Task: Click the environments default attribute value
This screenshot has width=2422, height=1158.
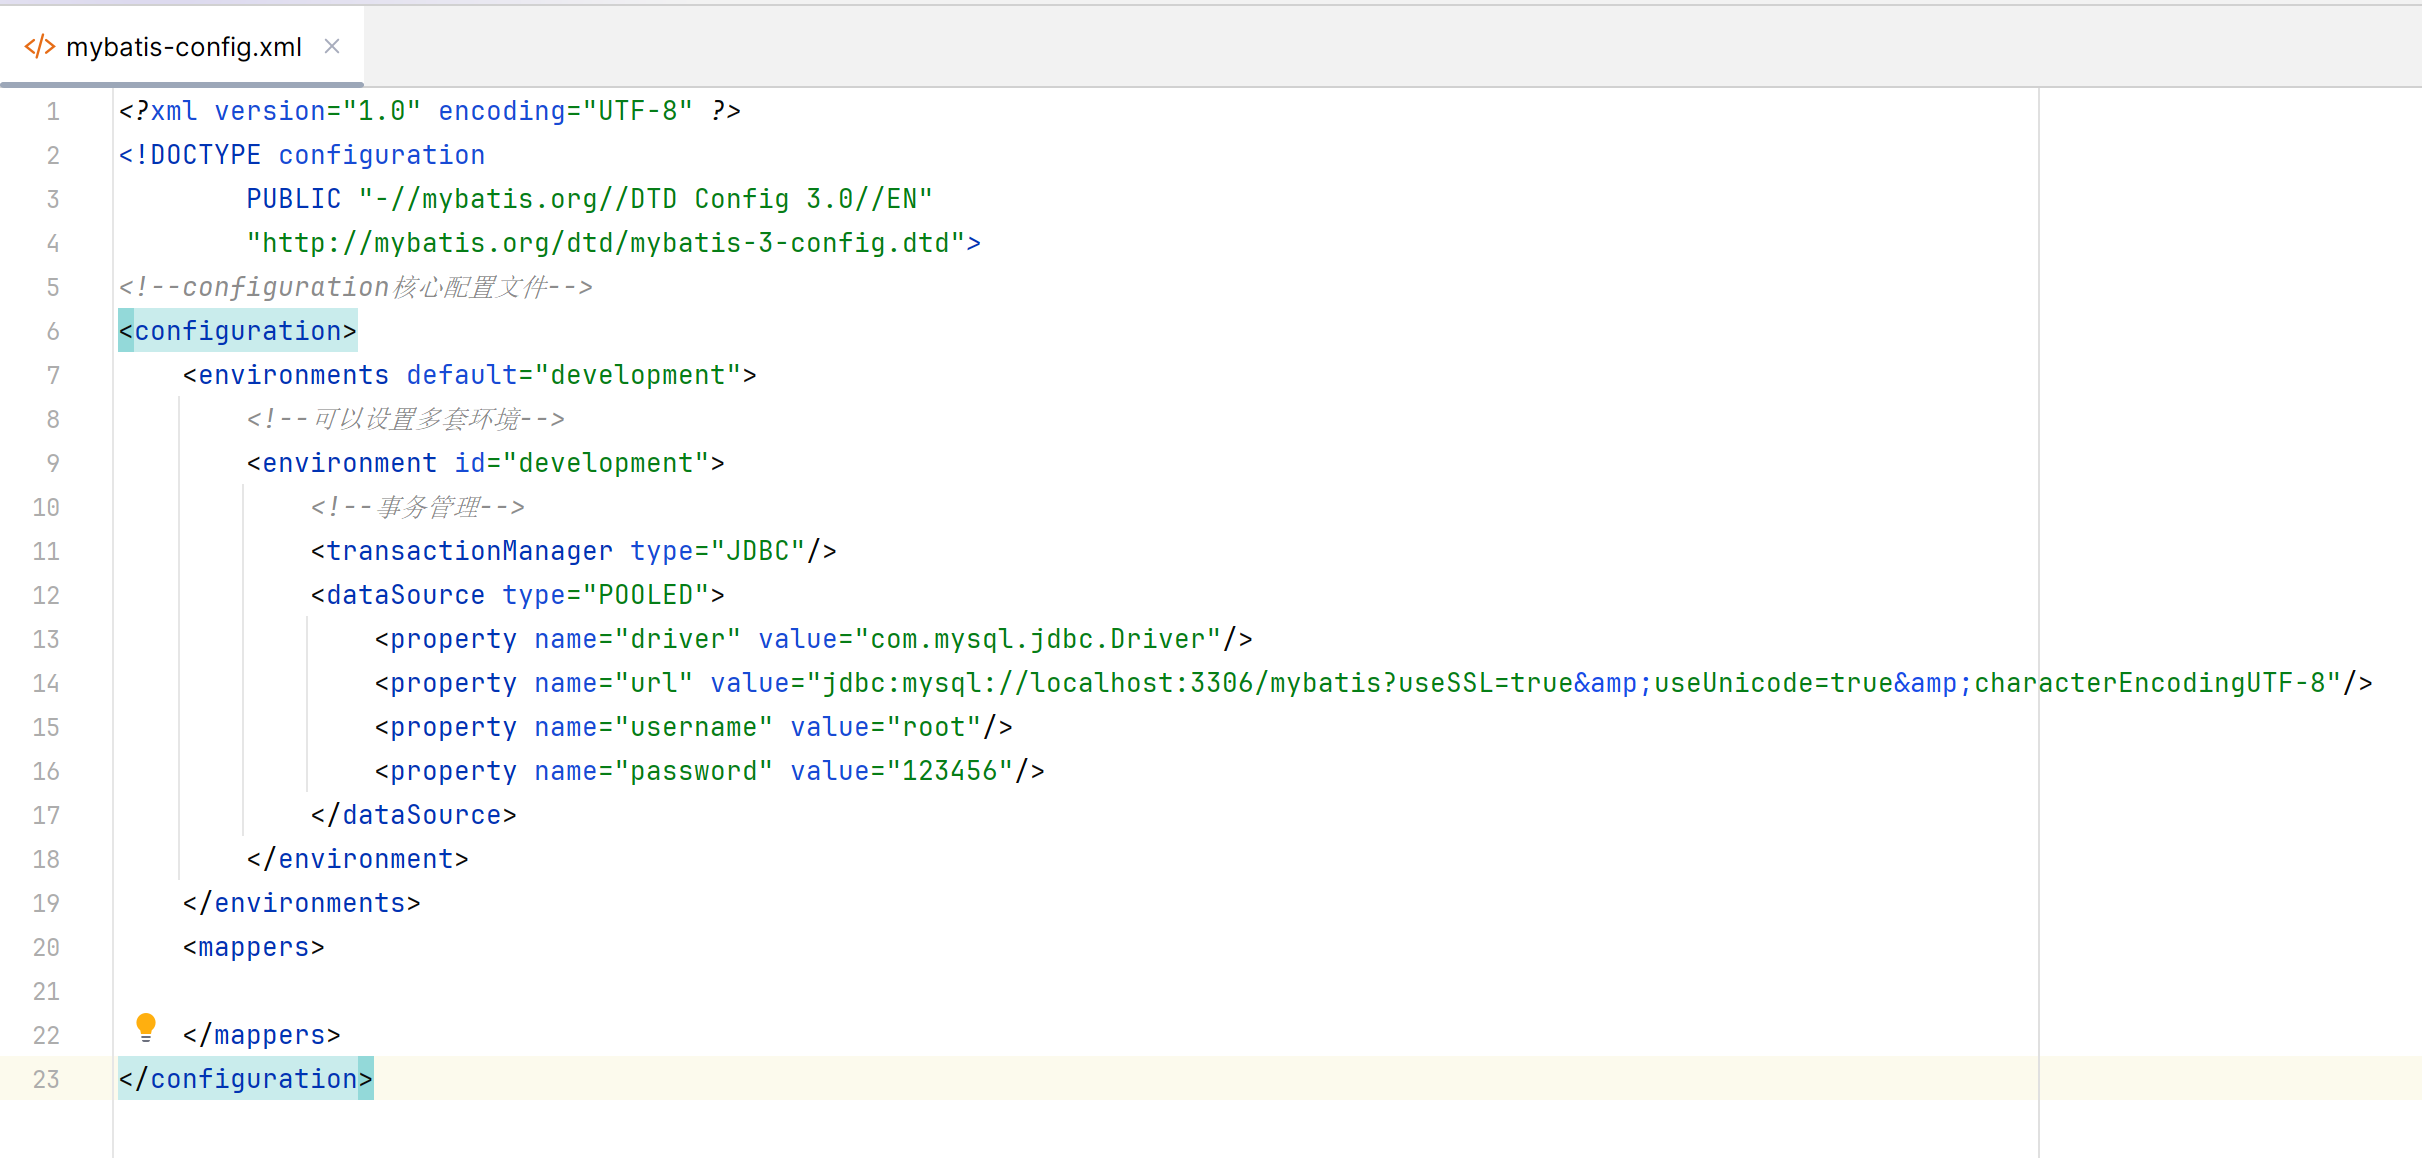Action: (638, 375)
